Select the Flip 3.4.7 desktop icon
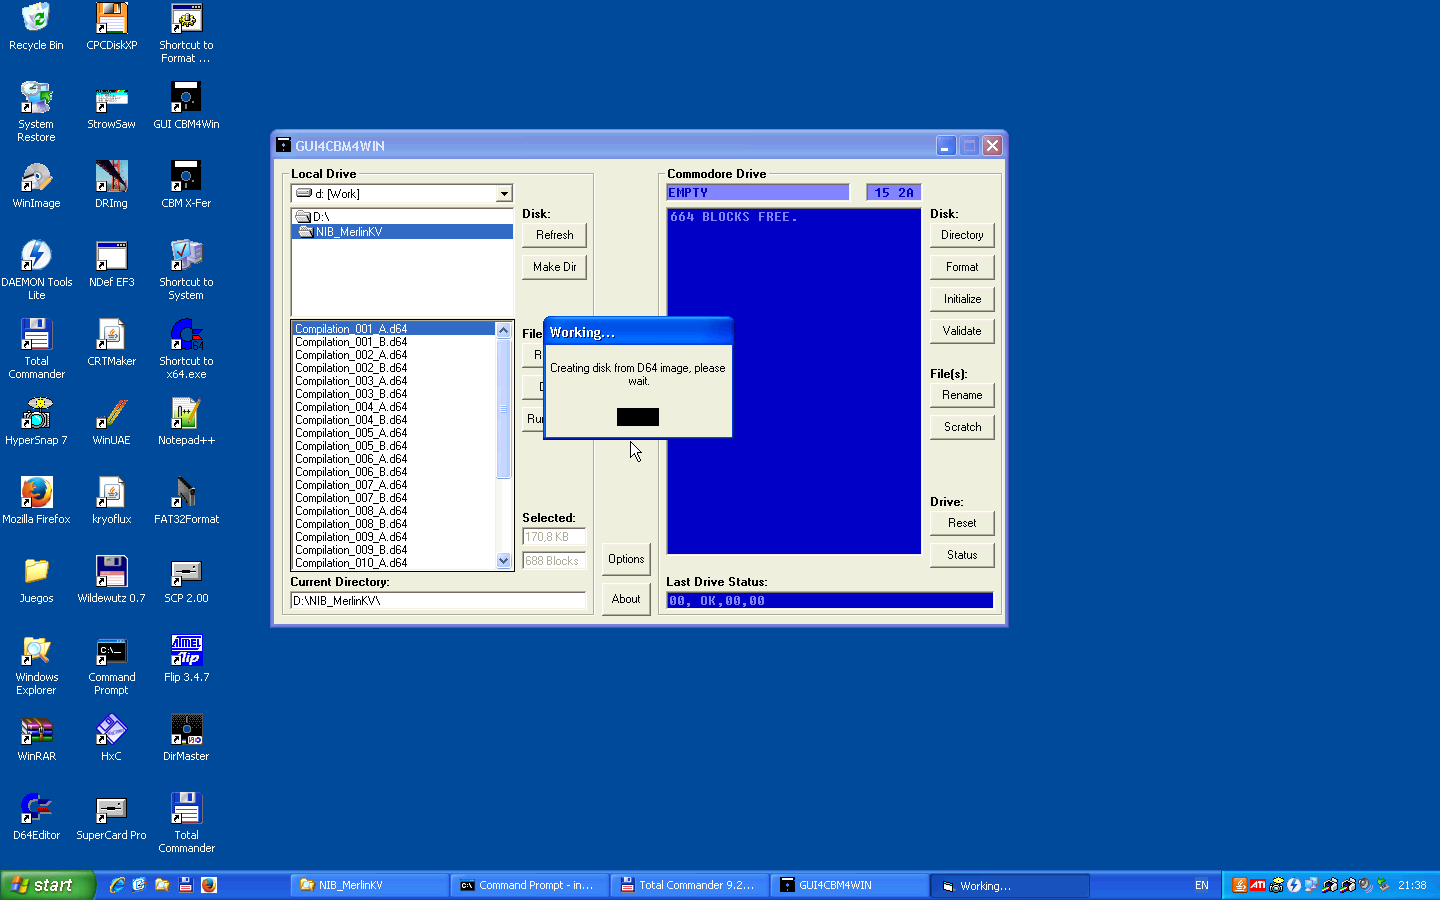 pyautogui.click(x=186, y=659)
